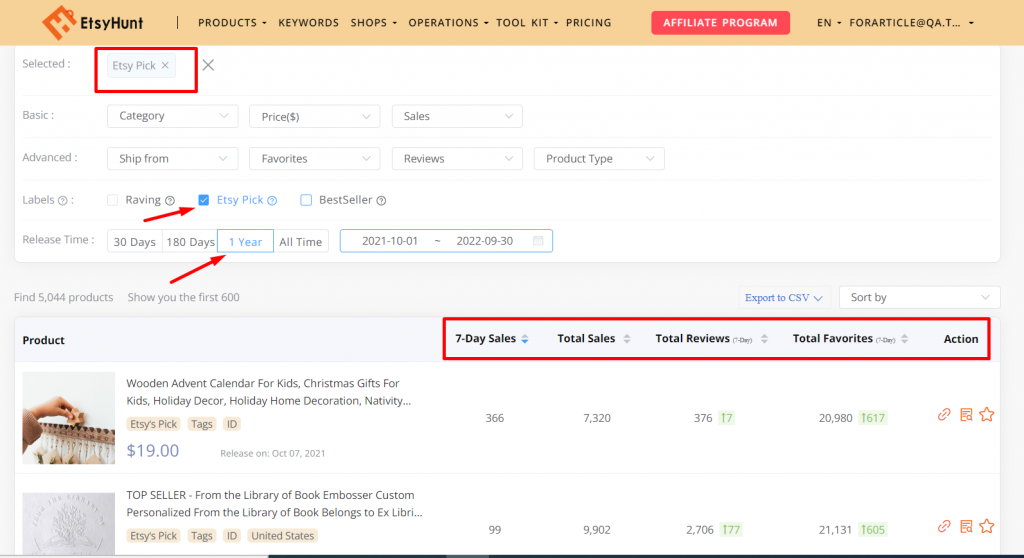This screenshot has height=558, width=1024.
Task: Remove the Etsy Pick selected tag
Action: pos(165,65)
